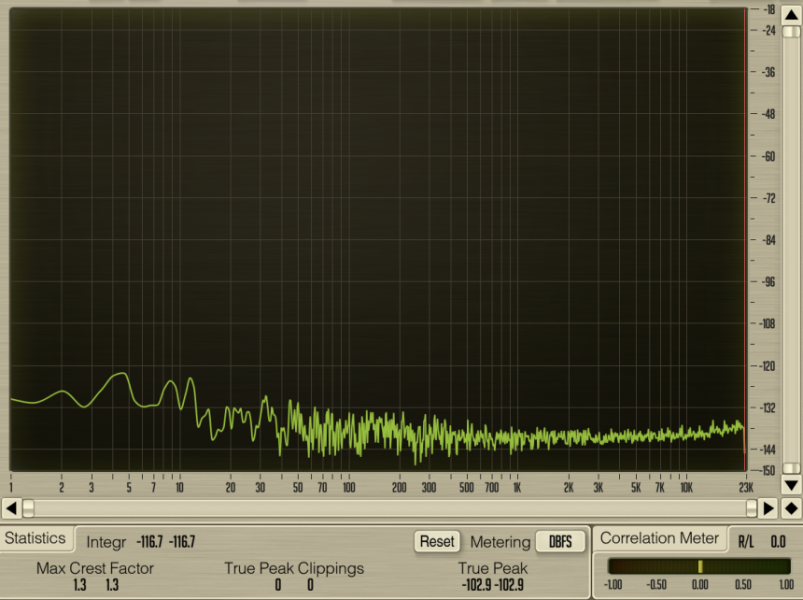
Task: Click the -120 dB scale label
Action: 769,366
